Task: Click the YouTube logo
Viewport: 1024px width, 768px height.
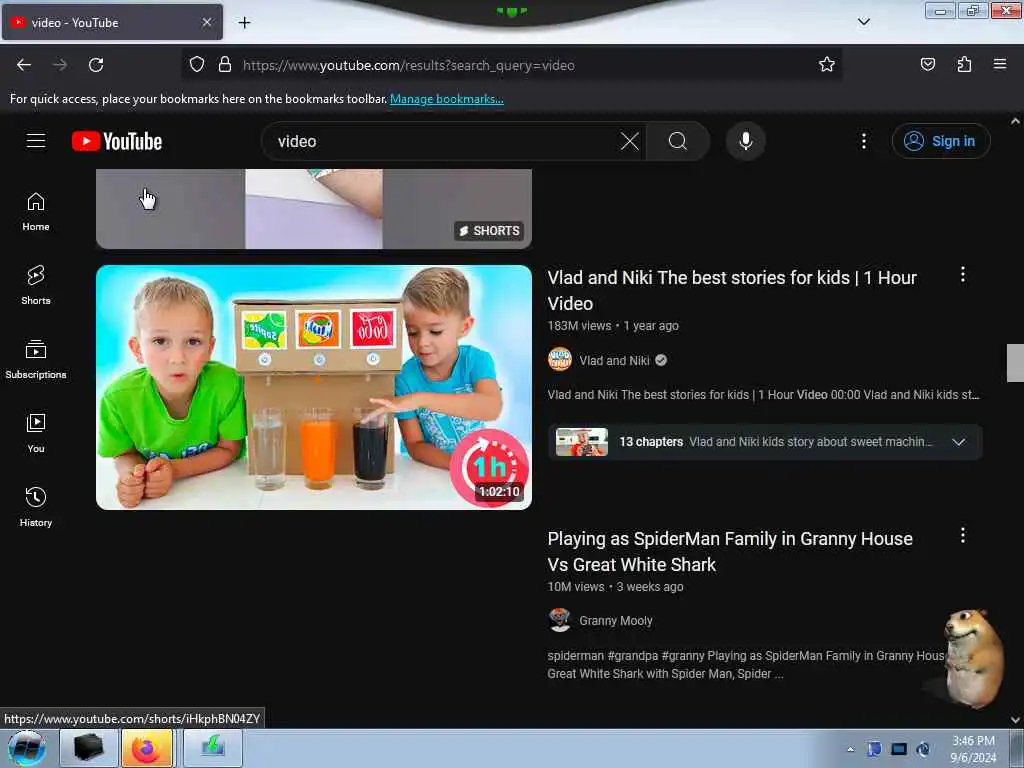Action: click(x=117, y=141)
